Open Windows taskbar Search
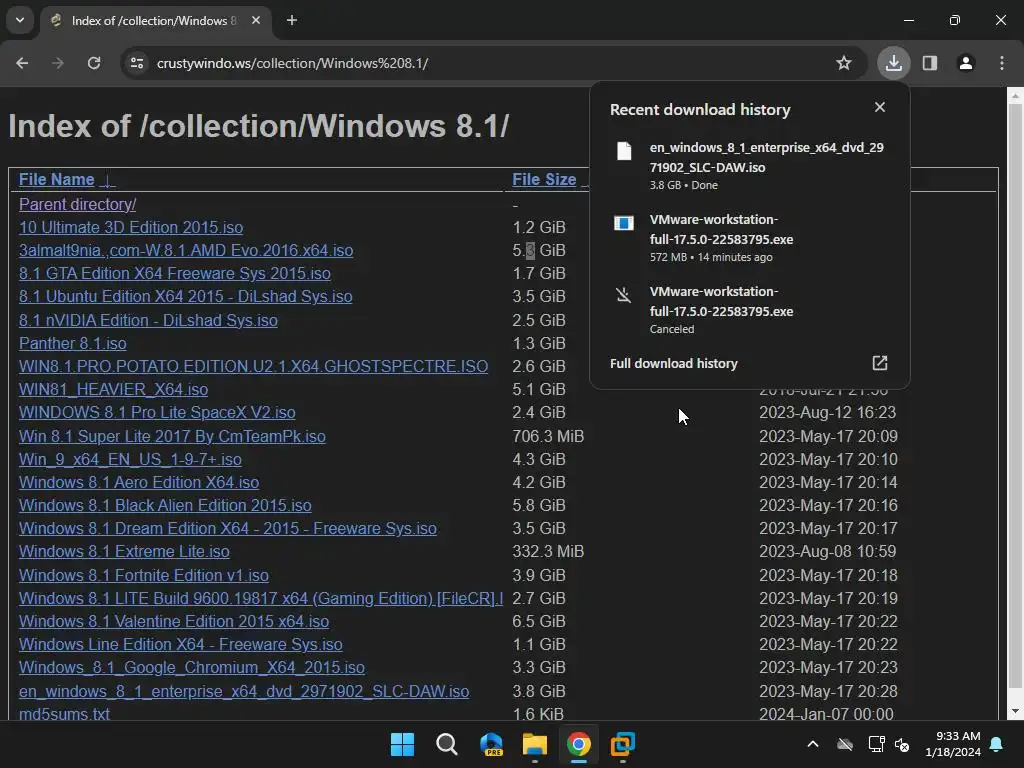1024x768 pixels. 447,744
